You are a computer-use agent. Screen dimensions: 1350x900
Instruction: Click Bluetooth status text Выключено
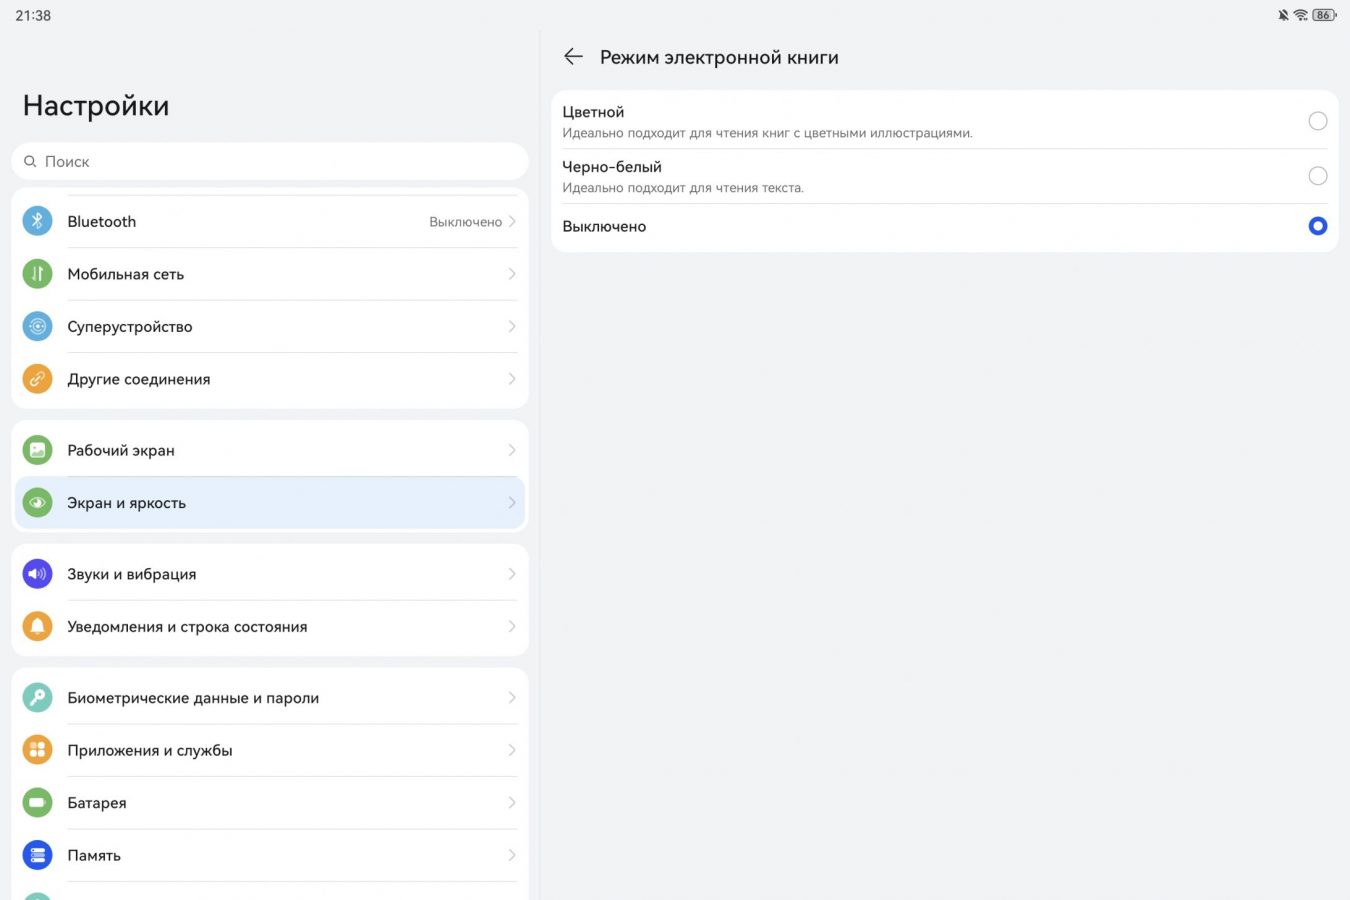465,222
